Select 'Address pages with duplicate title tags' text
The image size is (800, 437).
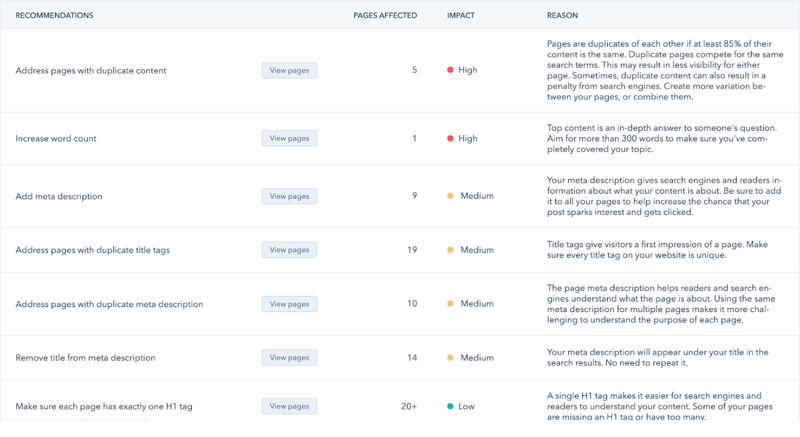click(92, 250)
